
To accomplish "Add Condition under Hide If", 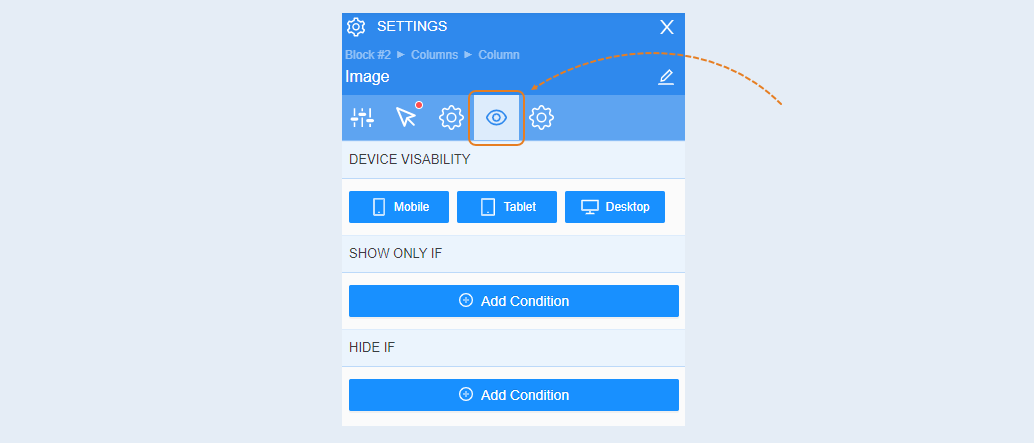I will tap(514, 395).
